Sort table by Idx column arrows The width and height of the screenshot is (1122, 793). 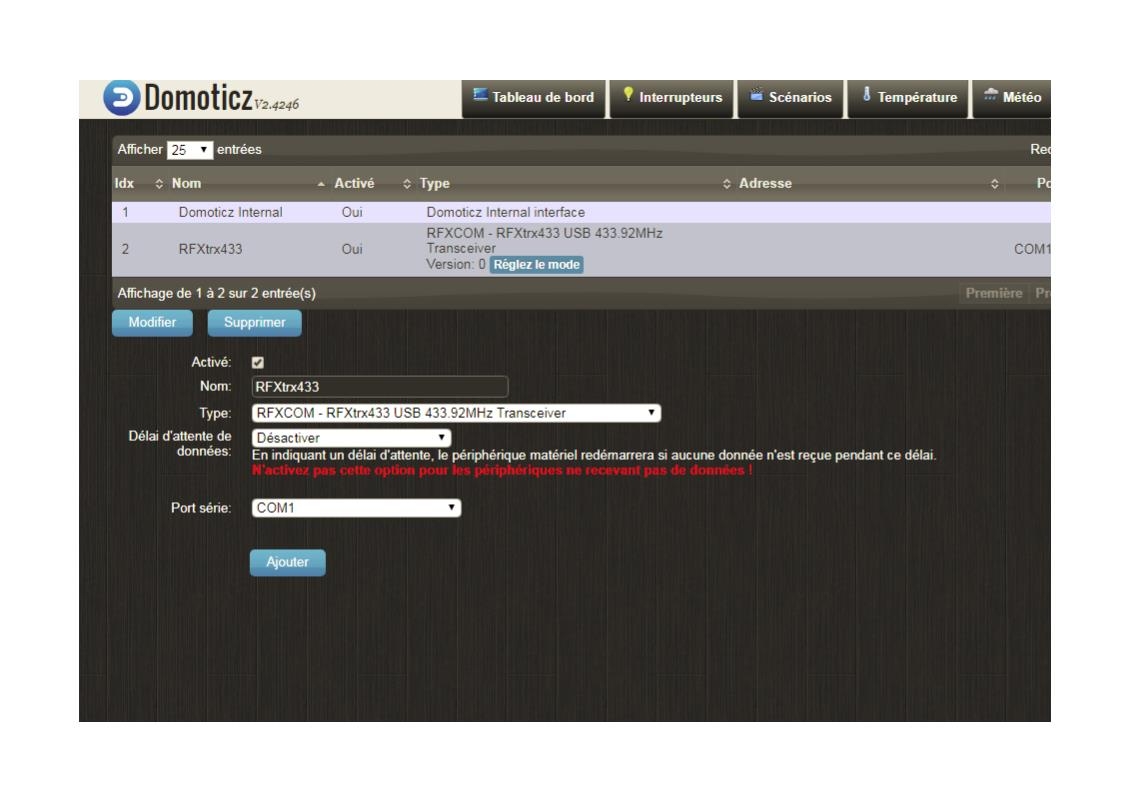(x=159, y=184)
